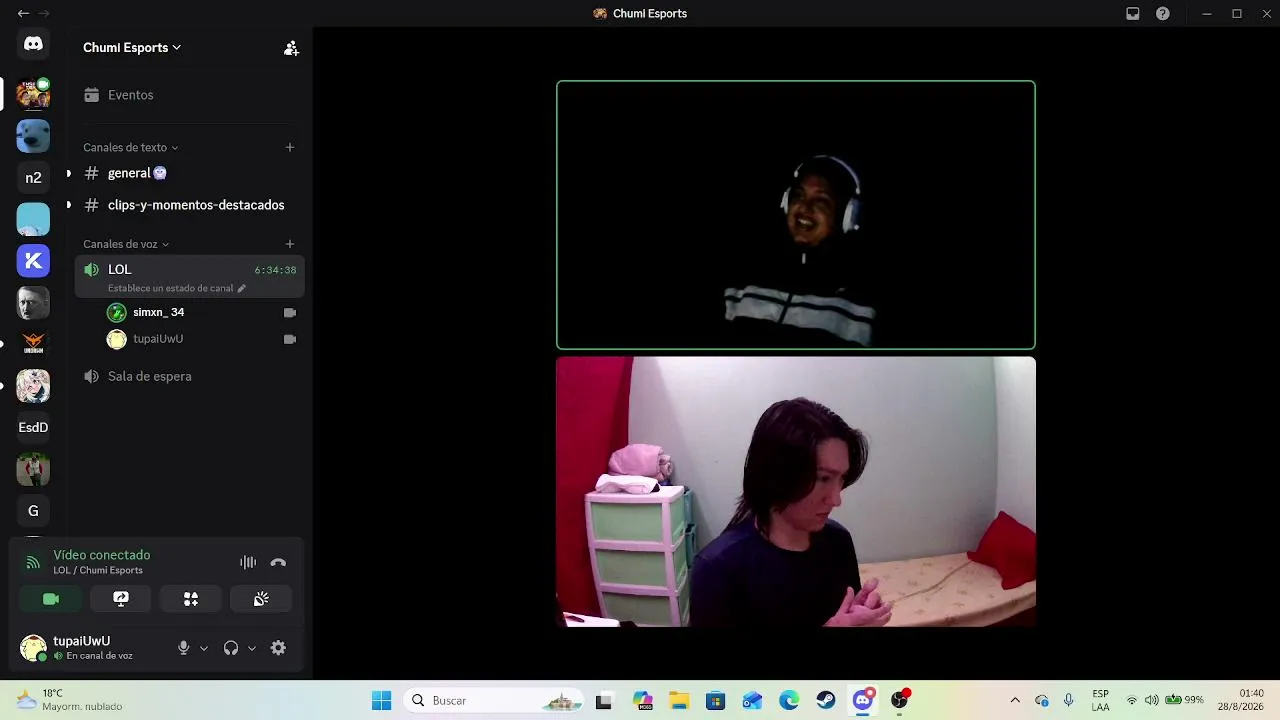Open the EsdD server
This screenshot has height=720, width=1280.
(33, 427)
